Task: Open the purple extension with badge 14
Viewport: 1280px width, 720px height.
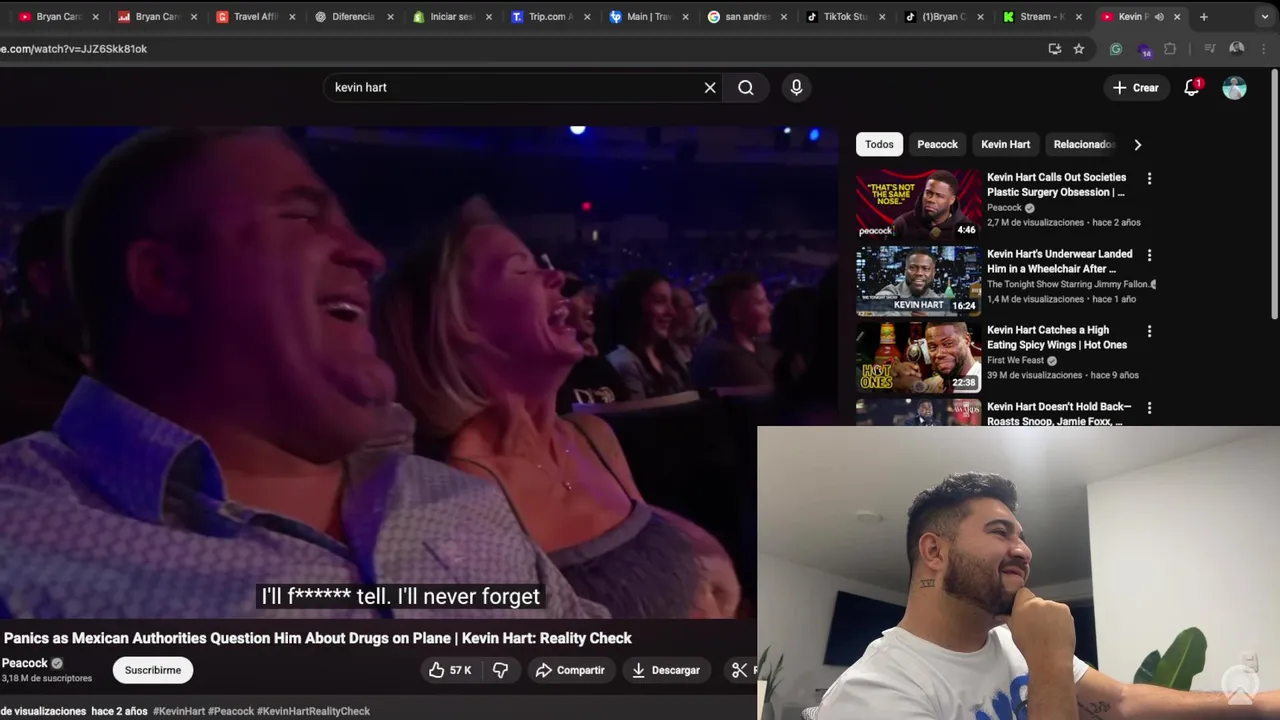Action: coord(1144,50)
